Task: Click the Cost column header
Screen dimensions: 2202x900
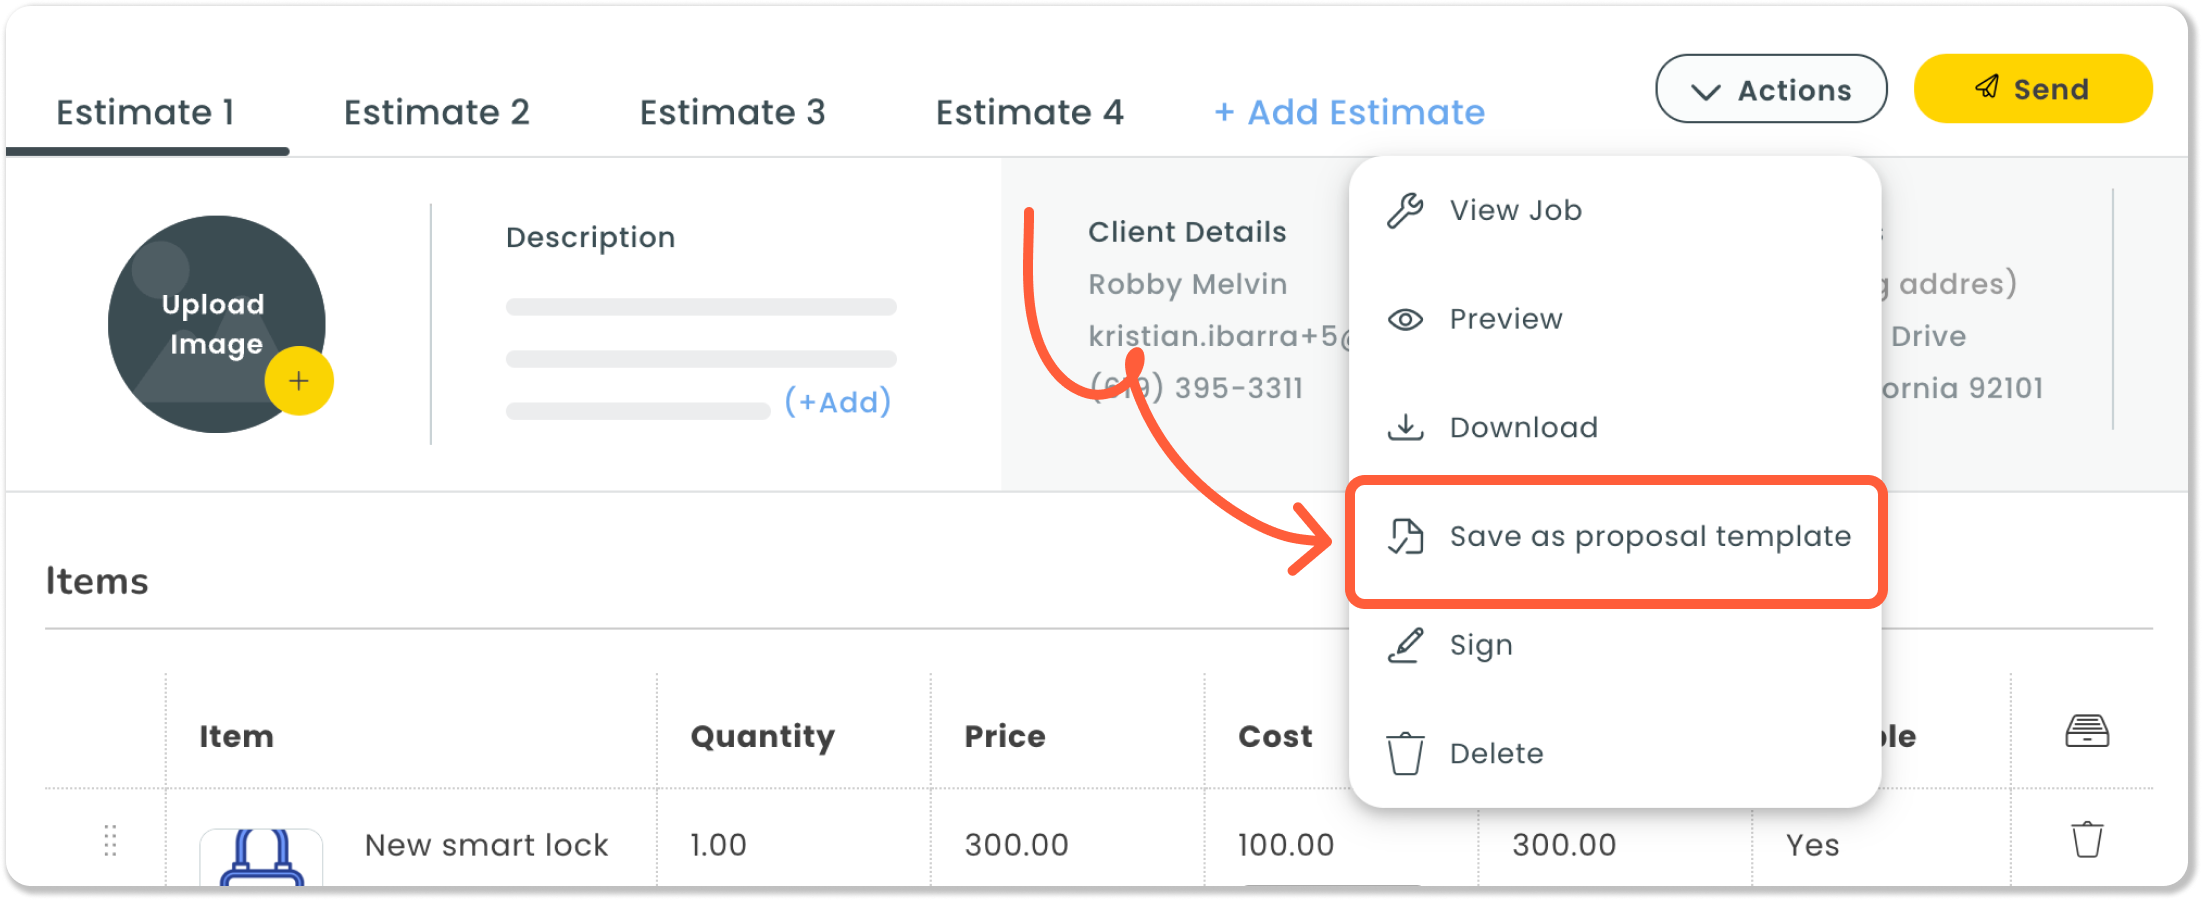Action: (1275, 736)
